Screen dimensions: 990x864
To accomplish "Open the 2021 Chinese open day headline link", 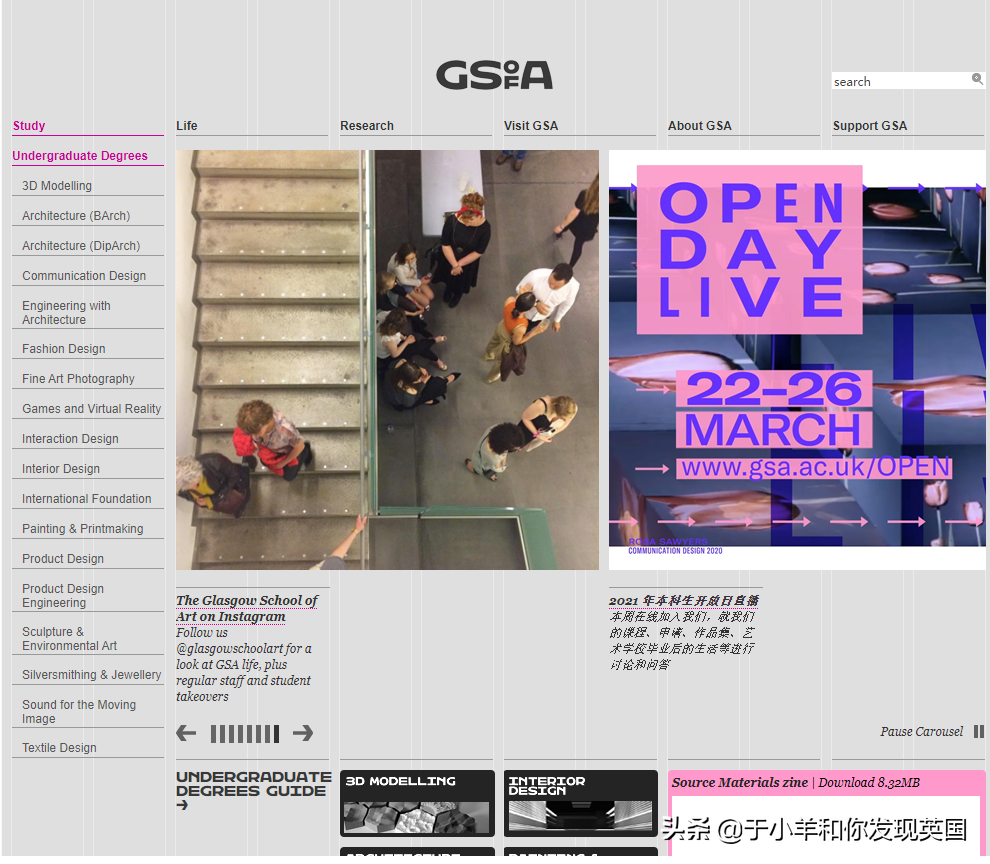I will 684,600.
